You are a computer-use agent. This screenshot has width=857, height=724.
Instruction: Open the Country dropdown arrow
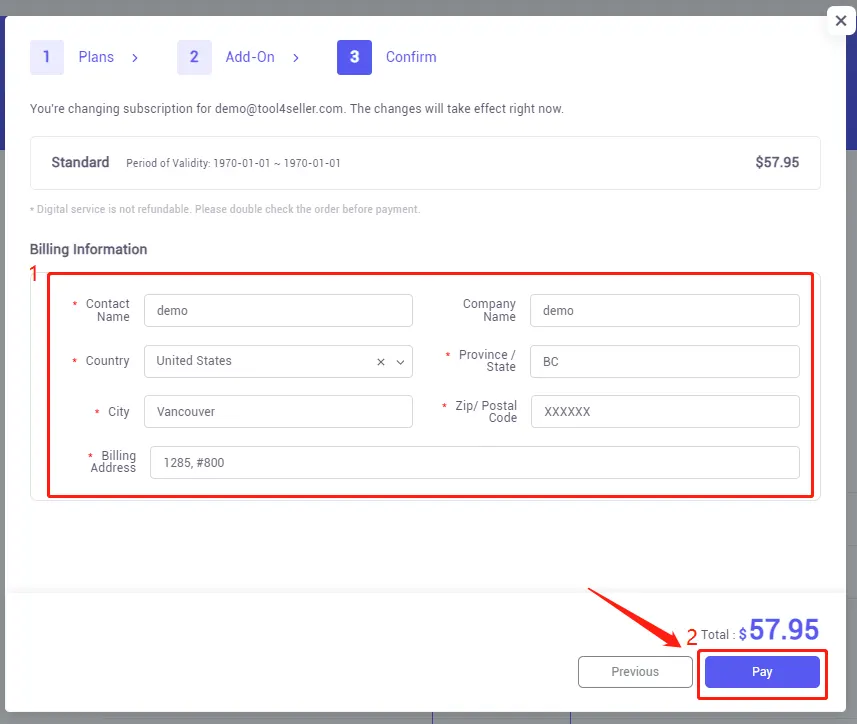point(399,360)
